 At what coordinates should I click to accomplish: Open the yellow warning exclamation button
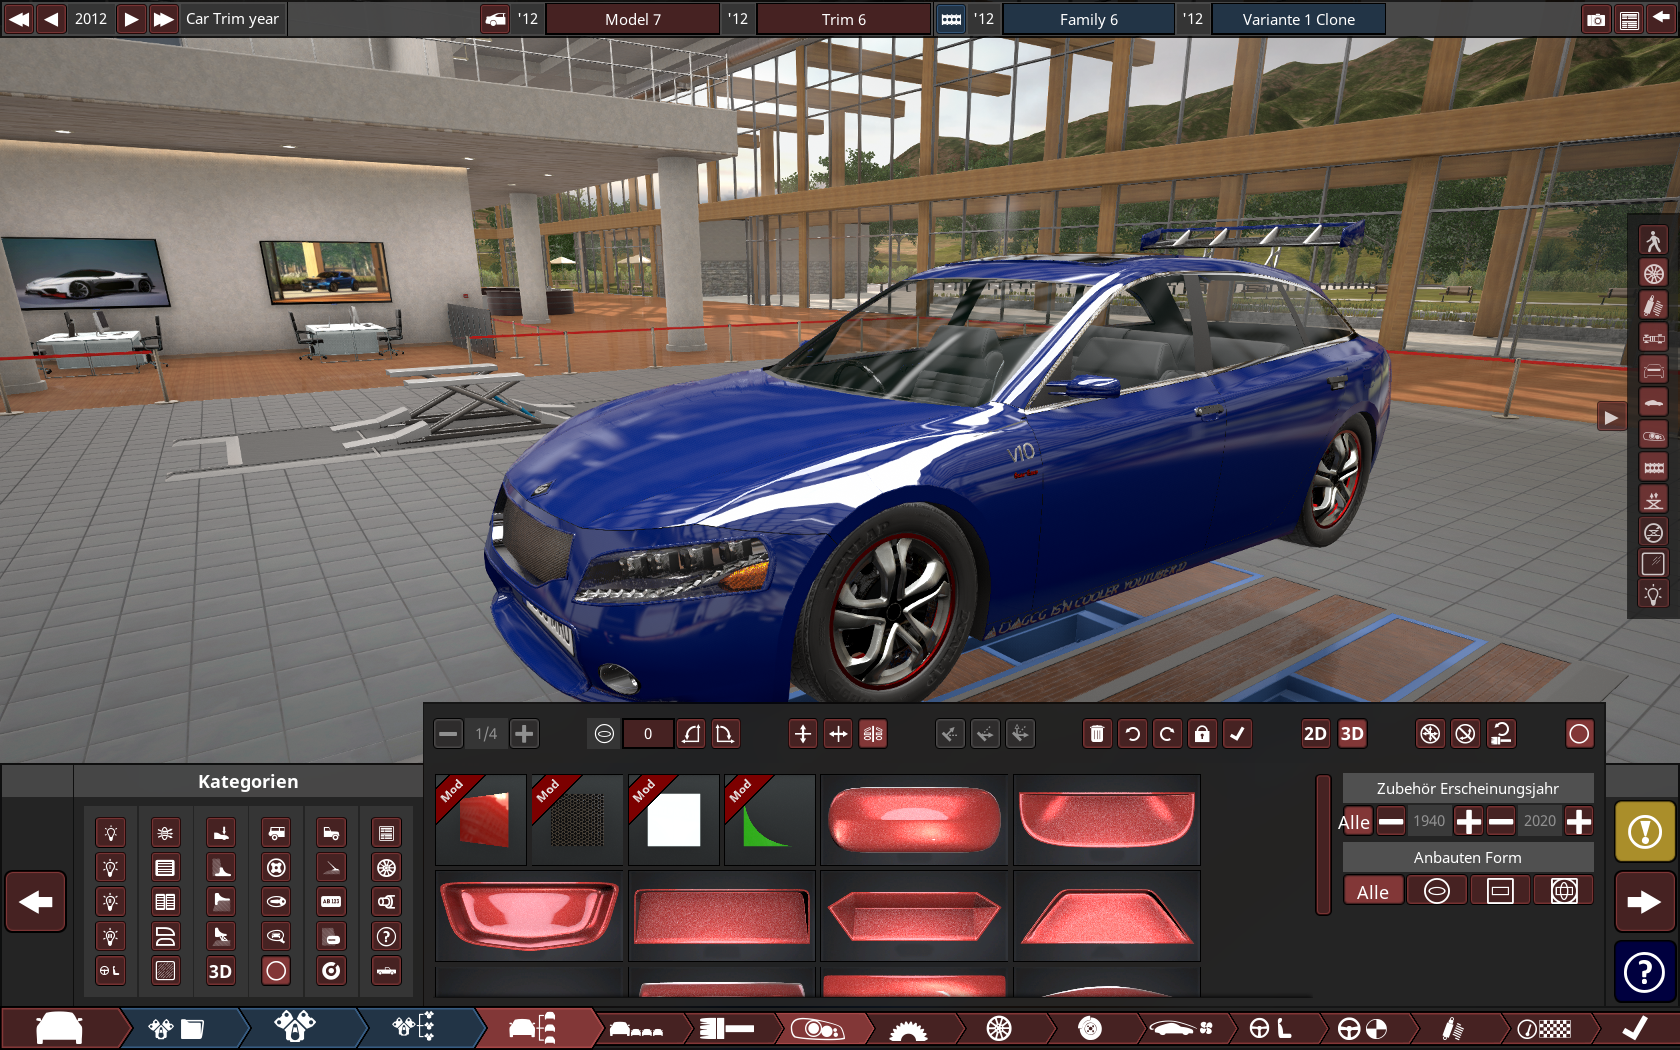[1645, 832]
